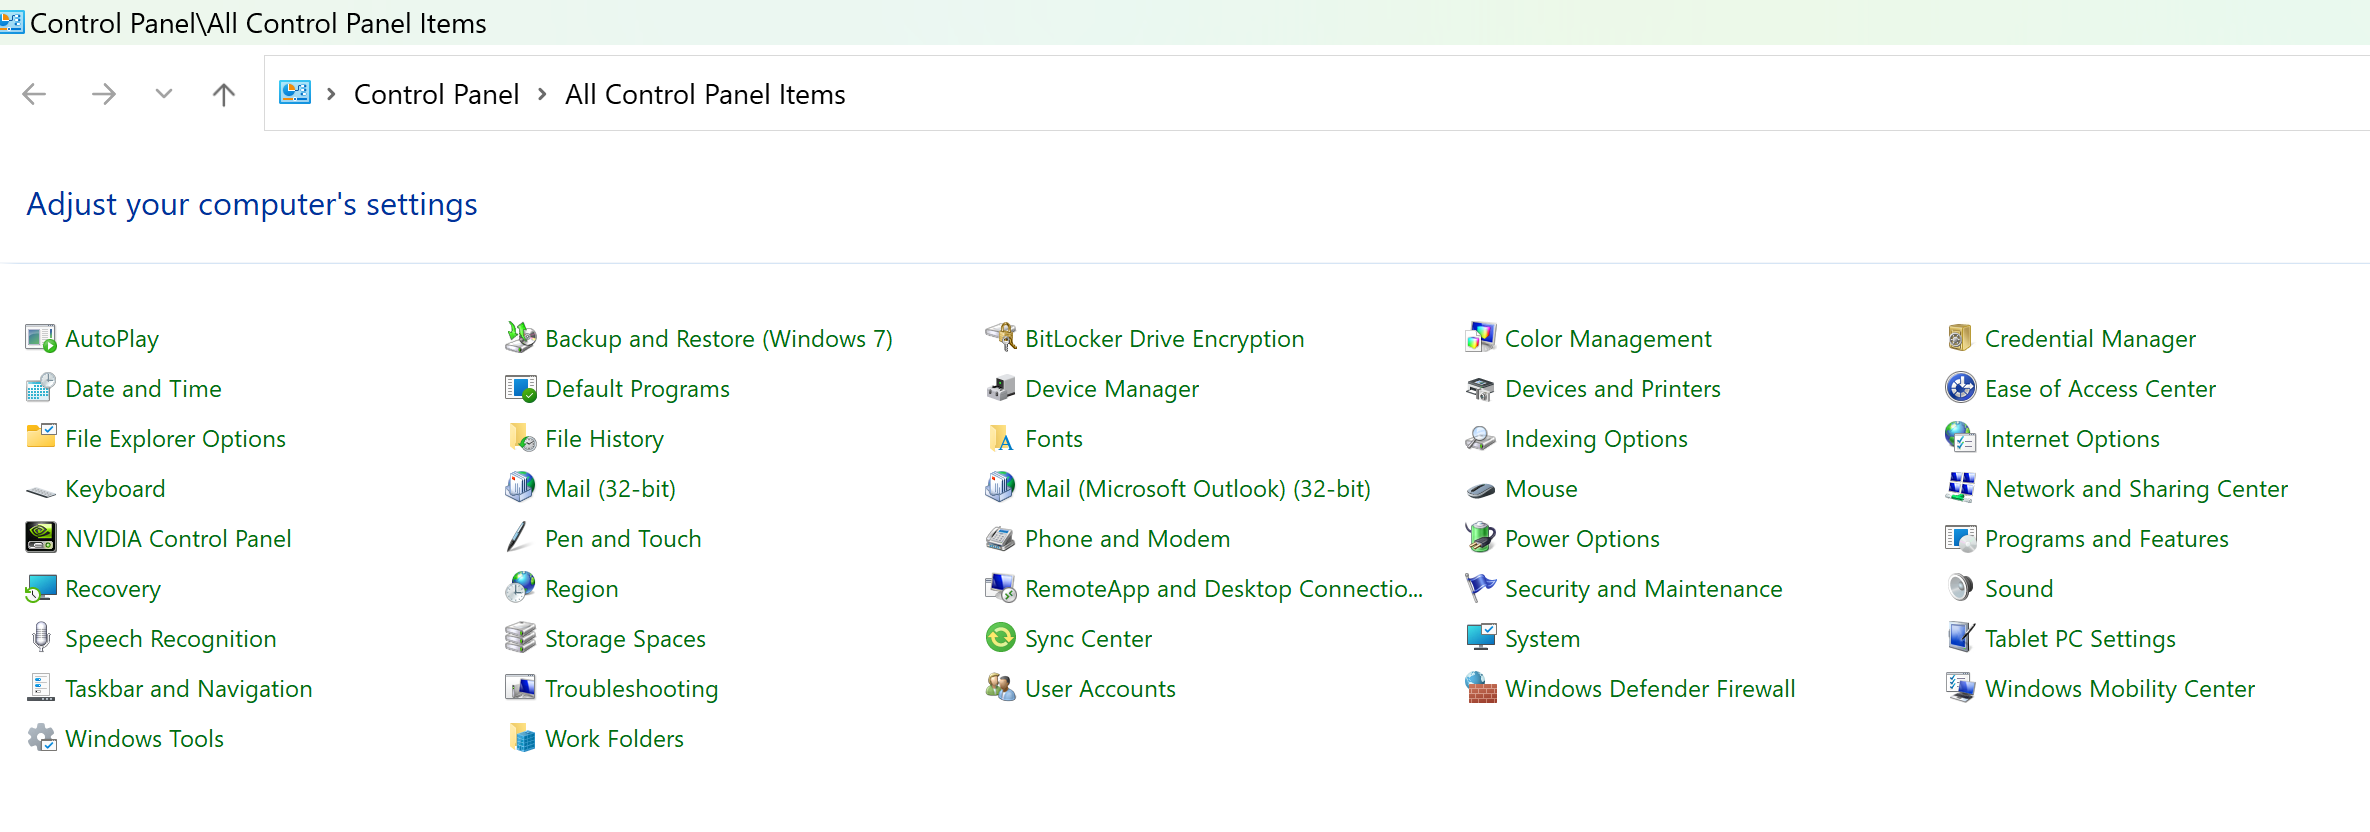
Task: Click the Ease of Access Center icon
Action: [1961, 389]
